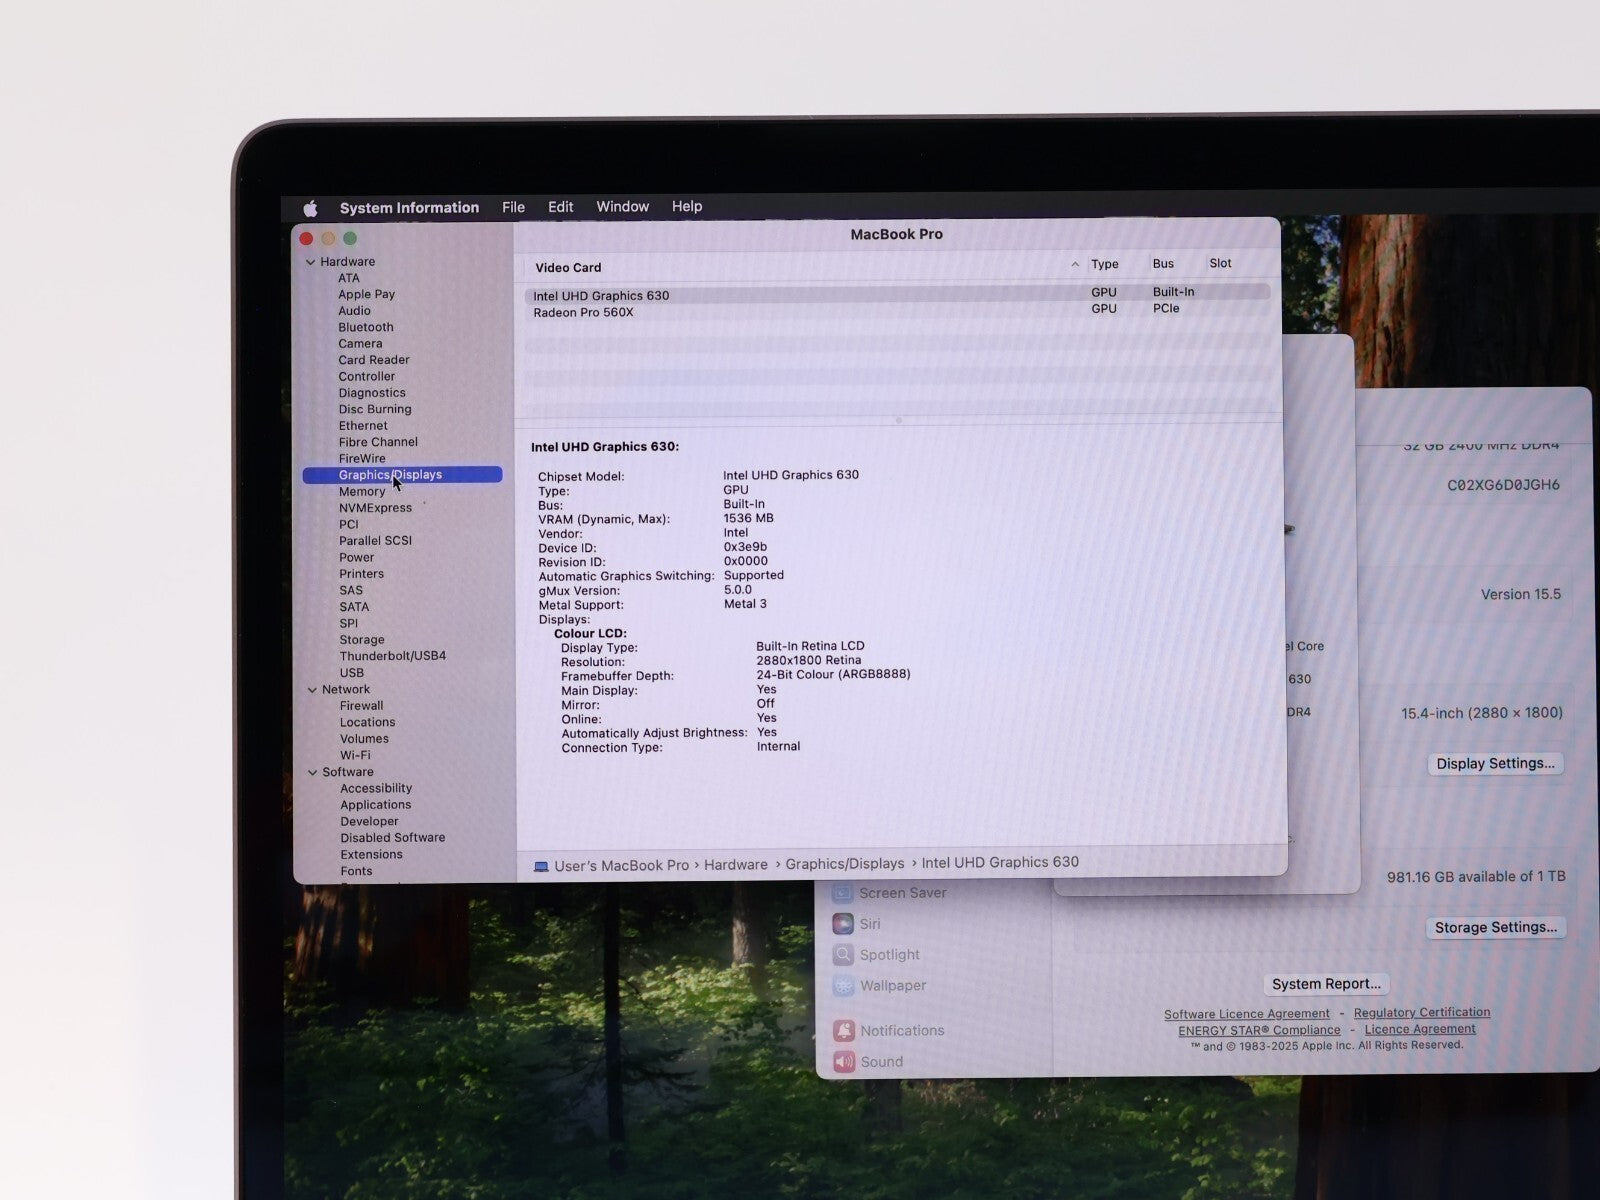Select SATA in the sidebar
1600x1200 pixels.
click(x=354, y=607)
